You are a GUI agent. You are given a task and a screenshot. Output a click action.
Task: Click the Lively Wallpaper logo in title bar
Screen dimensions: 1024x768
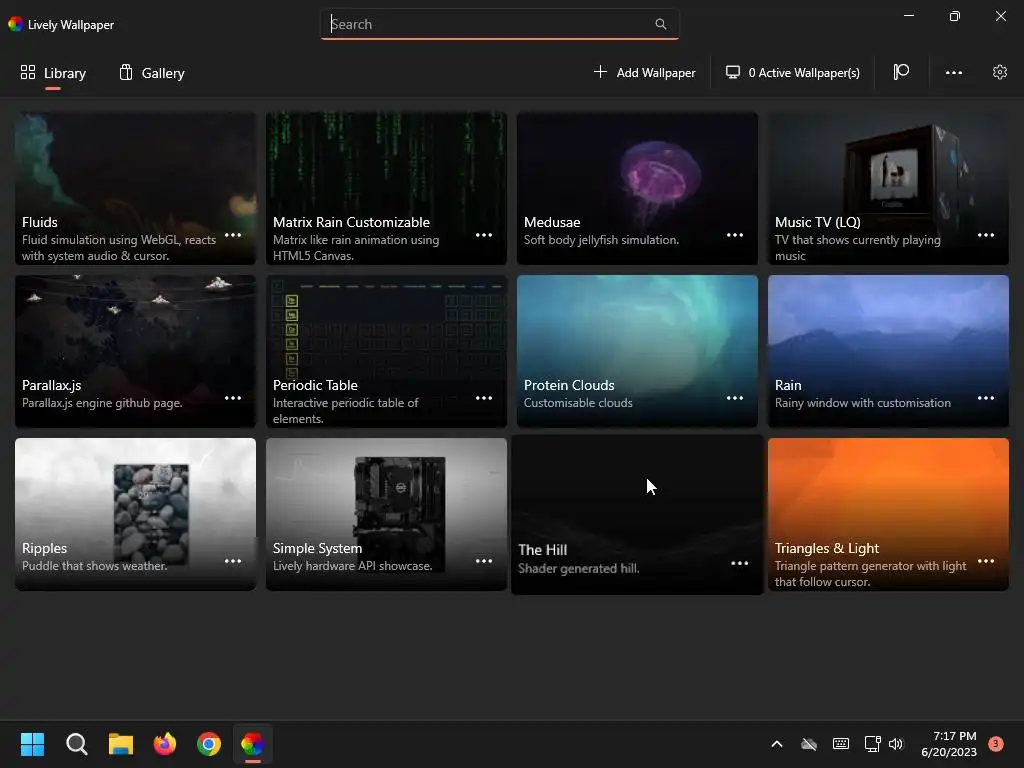click(x=16, y=24)
